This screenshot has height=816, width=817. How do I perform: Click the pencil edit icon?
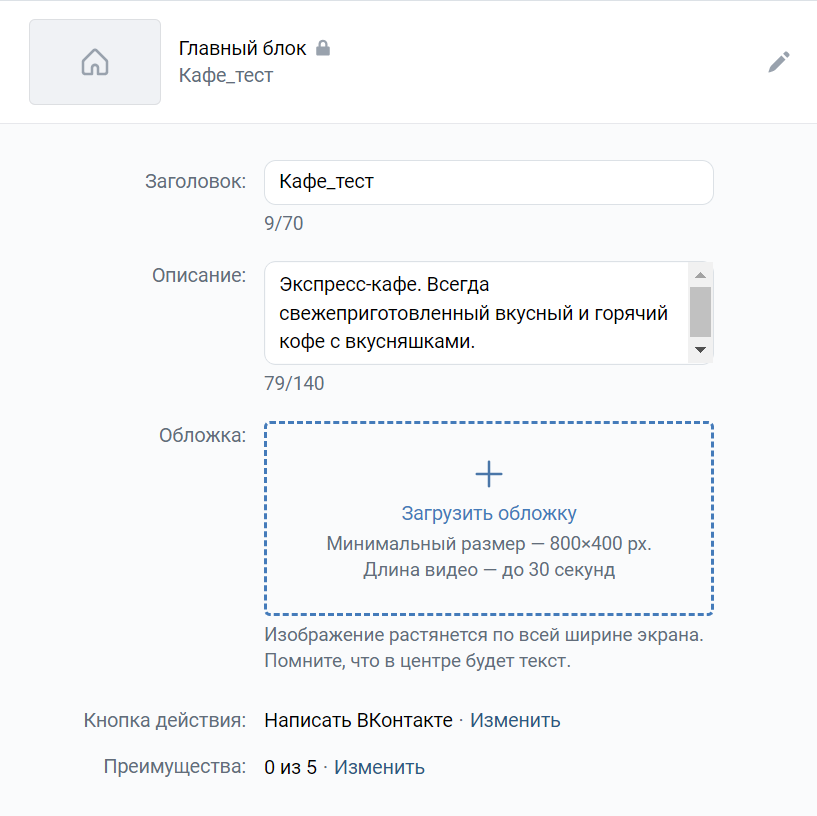pyautogui.click(x=779, y=62)
